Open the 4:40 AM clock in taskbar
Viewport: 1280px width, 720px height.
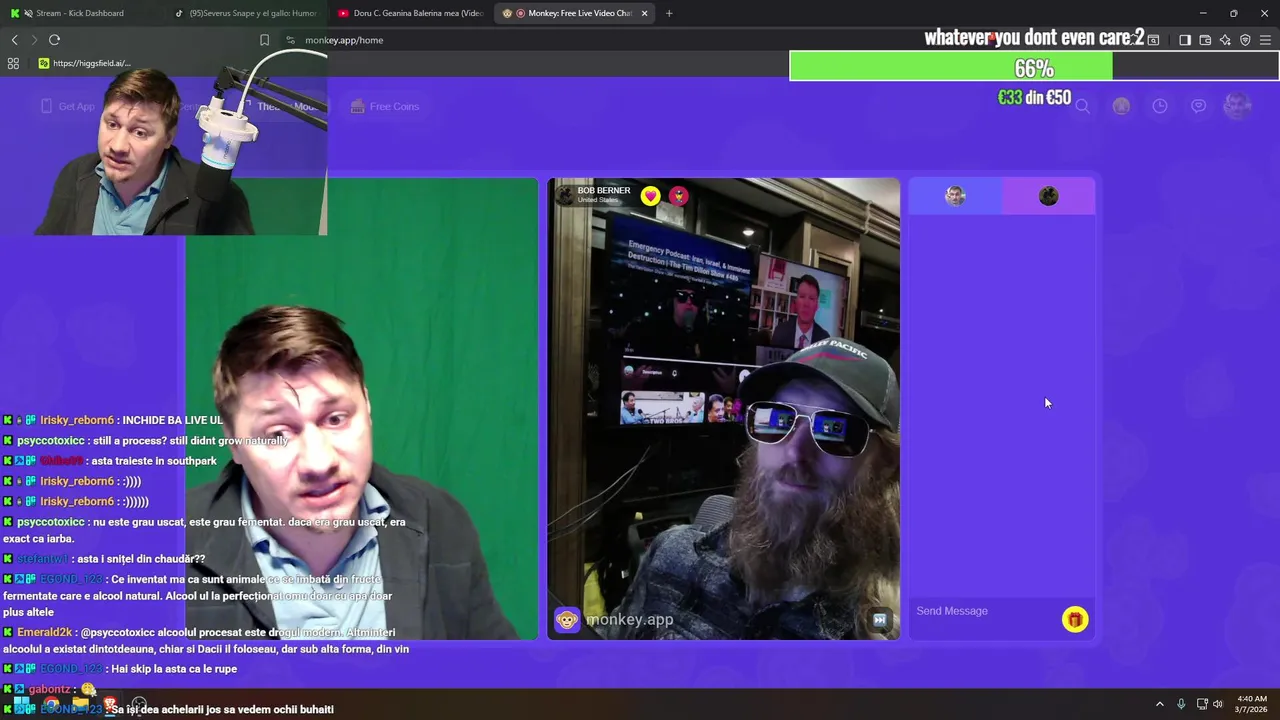click(x=1252, y=704)
